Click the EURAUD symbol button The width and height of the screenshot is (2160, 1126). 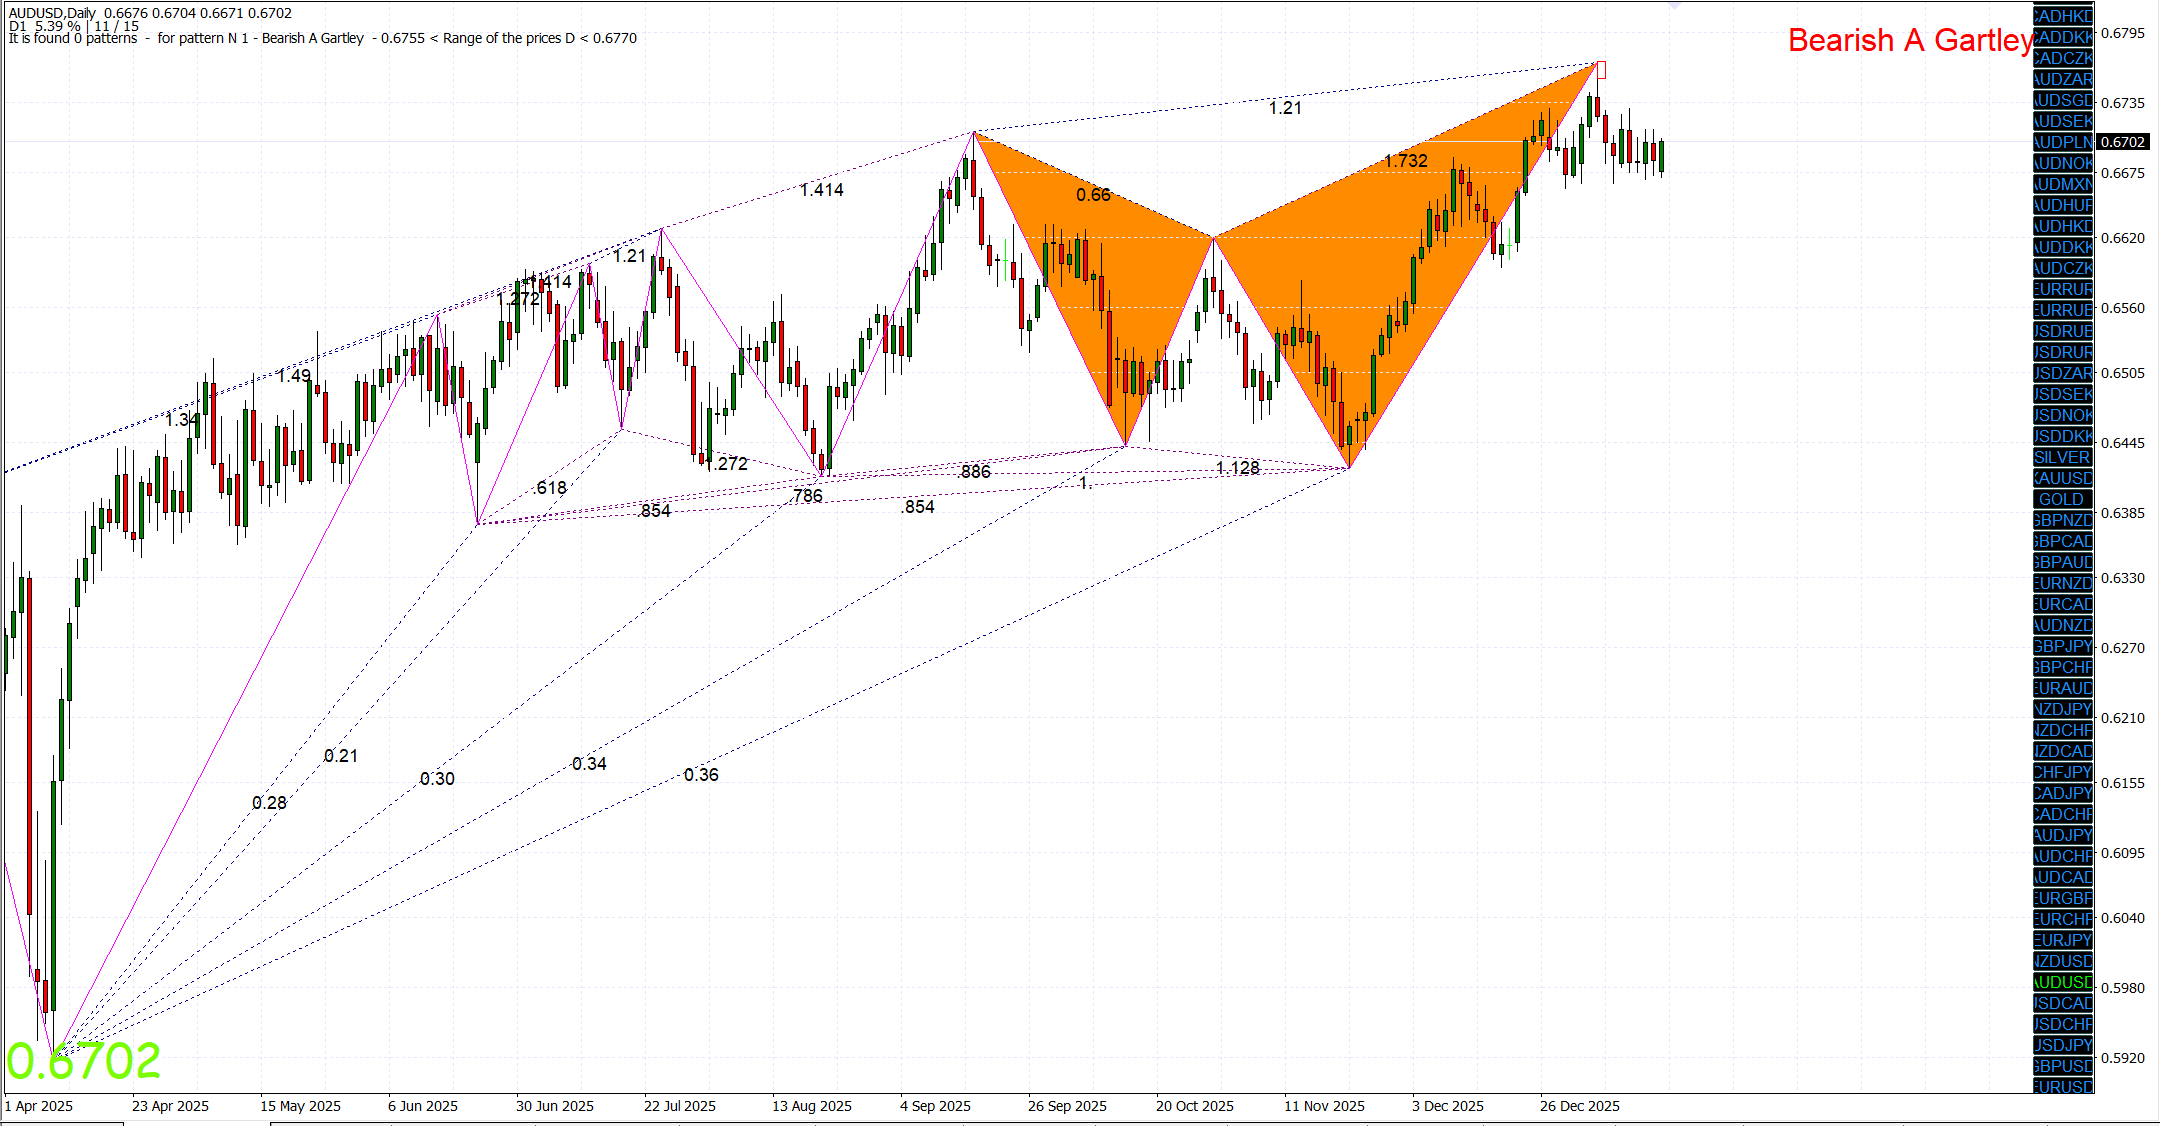(x=2063, y=688)
